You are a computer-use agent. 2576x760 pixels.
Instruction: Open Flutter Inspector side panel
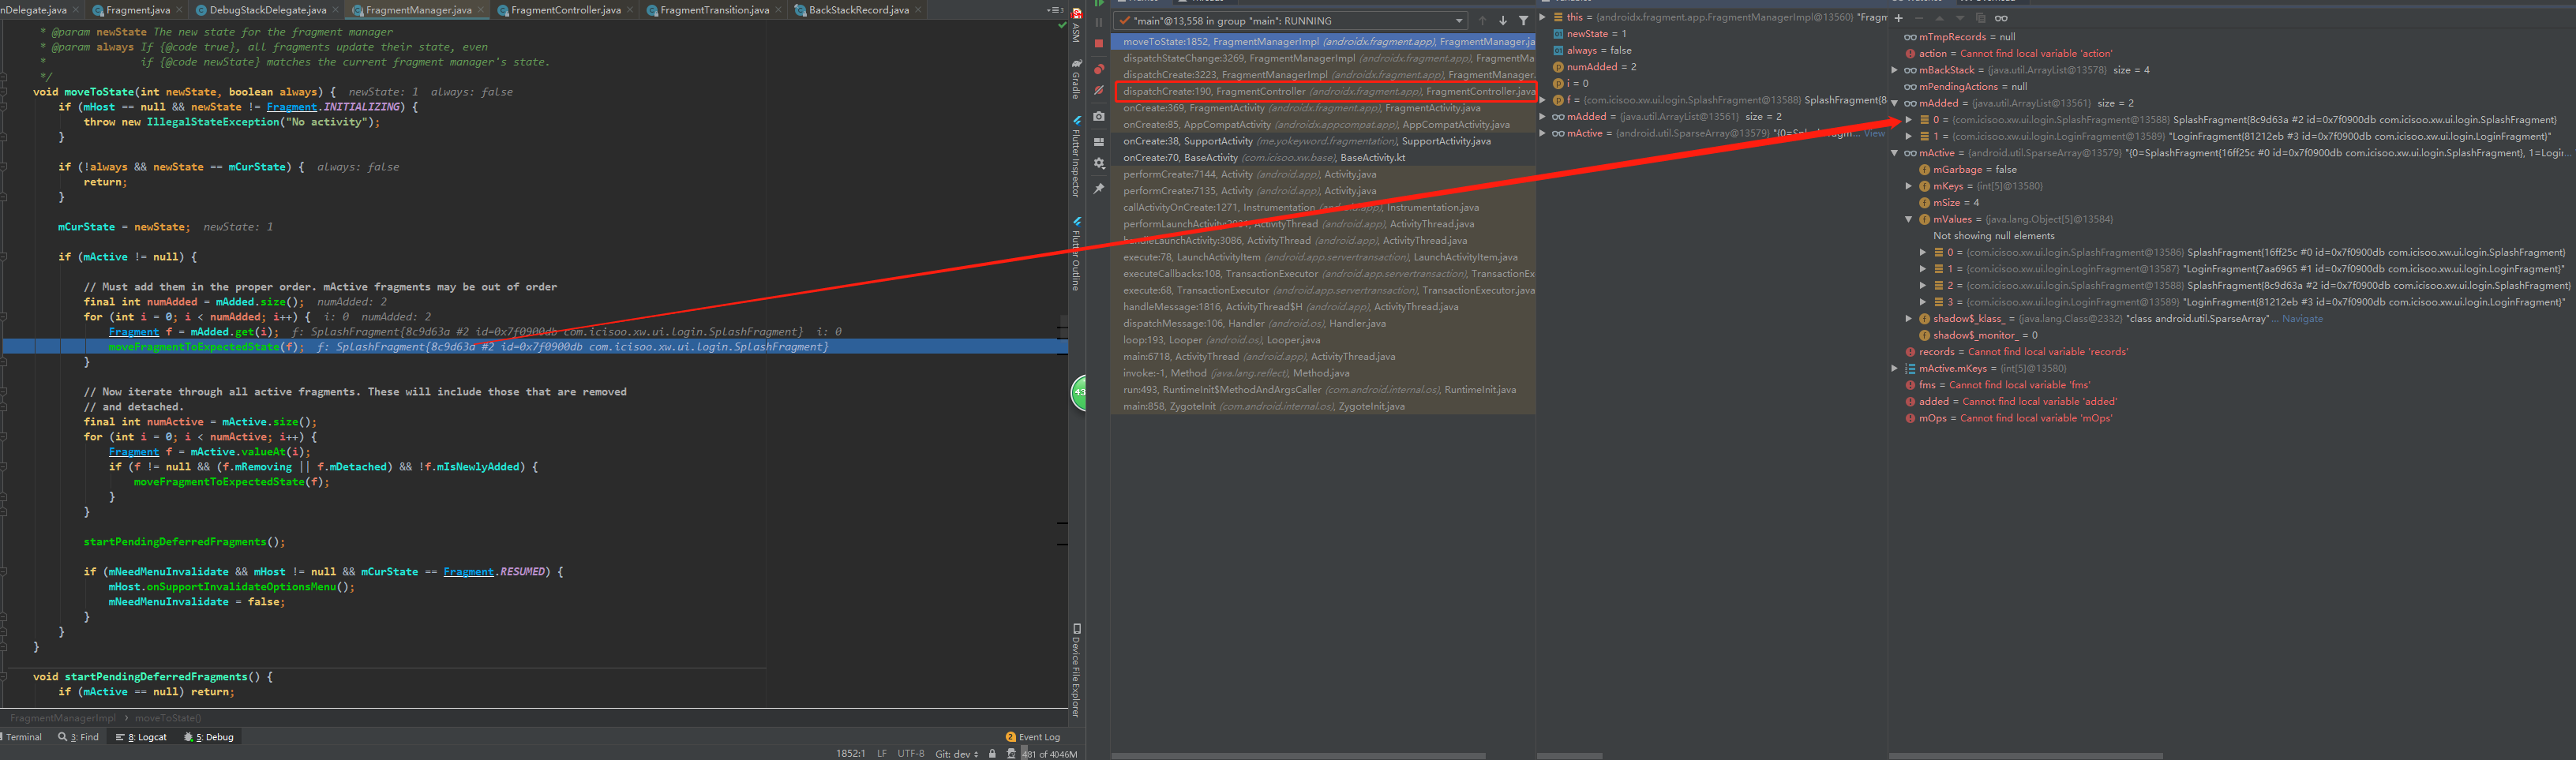click(1077, 157)
